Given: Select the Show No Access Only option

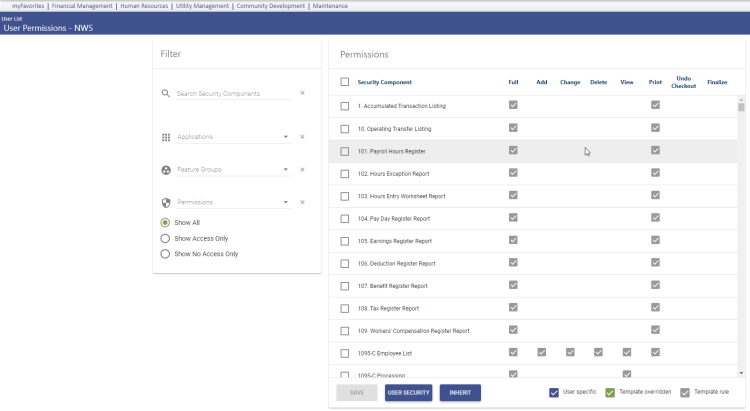Looking at the screenshot, I should click(x=166, y=254).
